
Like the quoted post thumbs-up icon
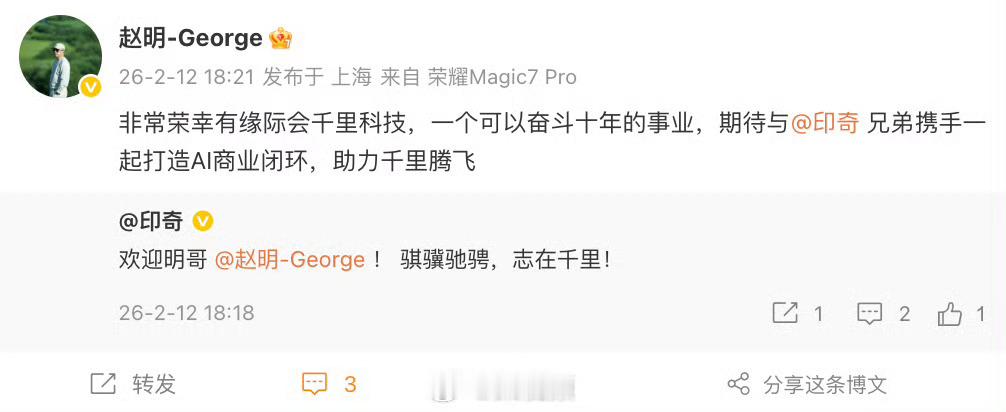pyautogui.click(x=950, y=314)
